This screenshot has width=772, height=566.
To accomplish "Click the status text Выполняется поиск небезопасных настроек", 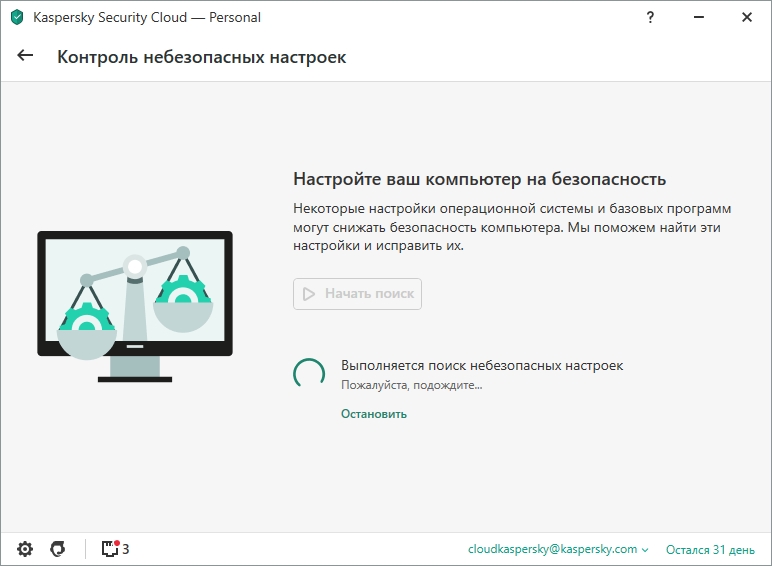I will [482, 366].
